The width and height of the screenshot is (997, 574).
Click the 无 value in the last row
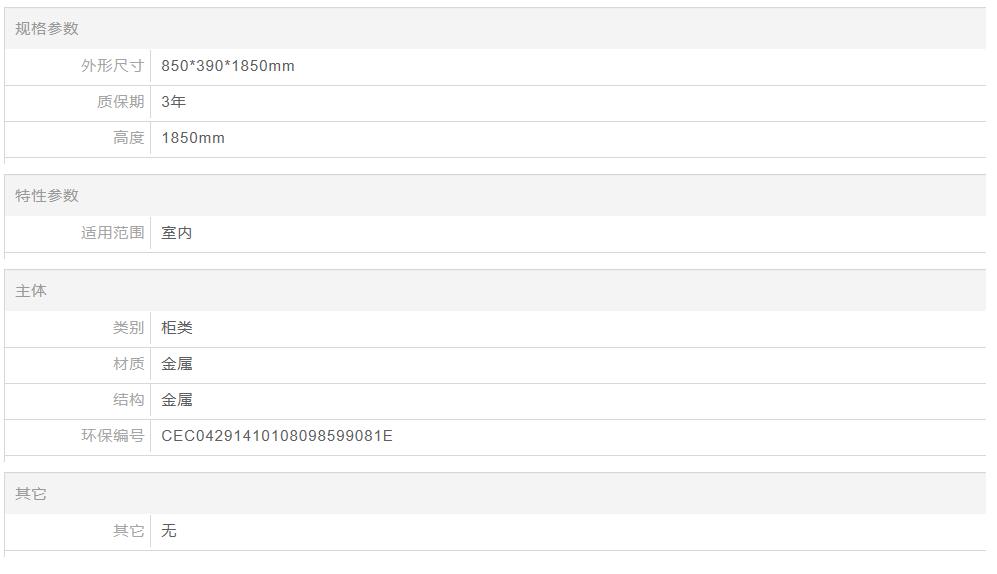(x=169, y=531)
